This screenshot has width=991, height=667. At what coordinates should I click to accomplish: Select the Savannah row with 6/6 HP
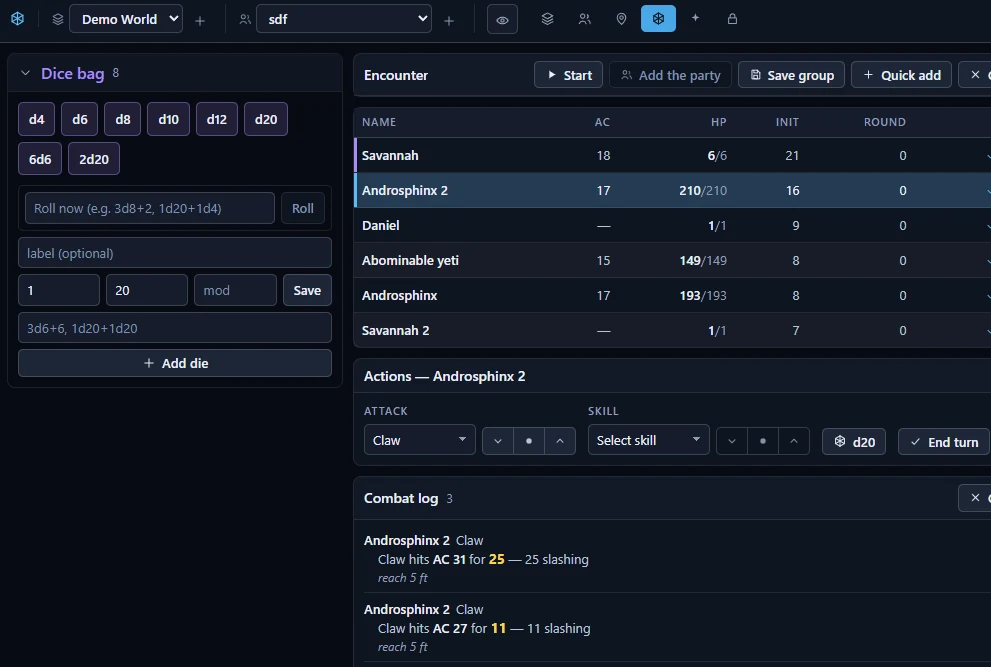[x=672, y=156]
